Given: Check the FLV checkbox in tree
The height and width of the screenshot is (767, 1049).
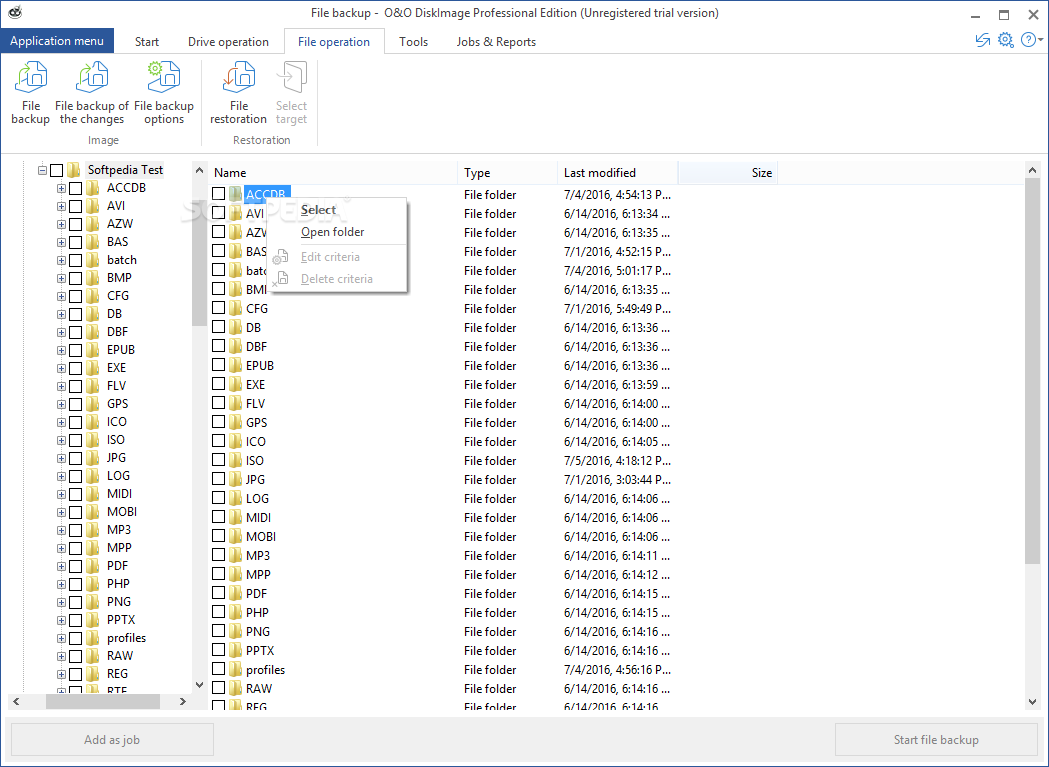Looking at the screenshot, I should coord(76,386).
